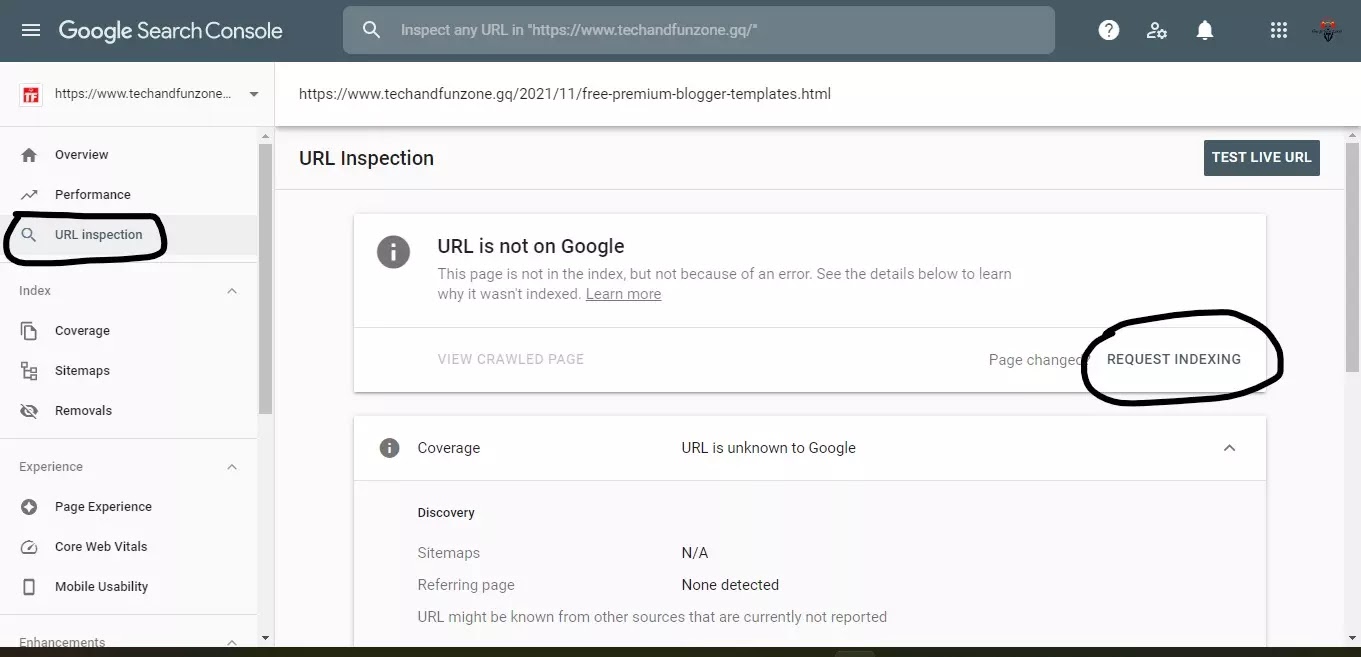
Task: Click the sidebar scroll down arrow
Action: [x=265, y=638]
